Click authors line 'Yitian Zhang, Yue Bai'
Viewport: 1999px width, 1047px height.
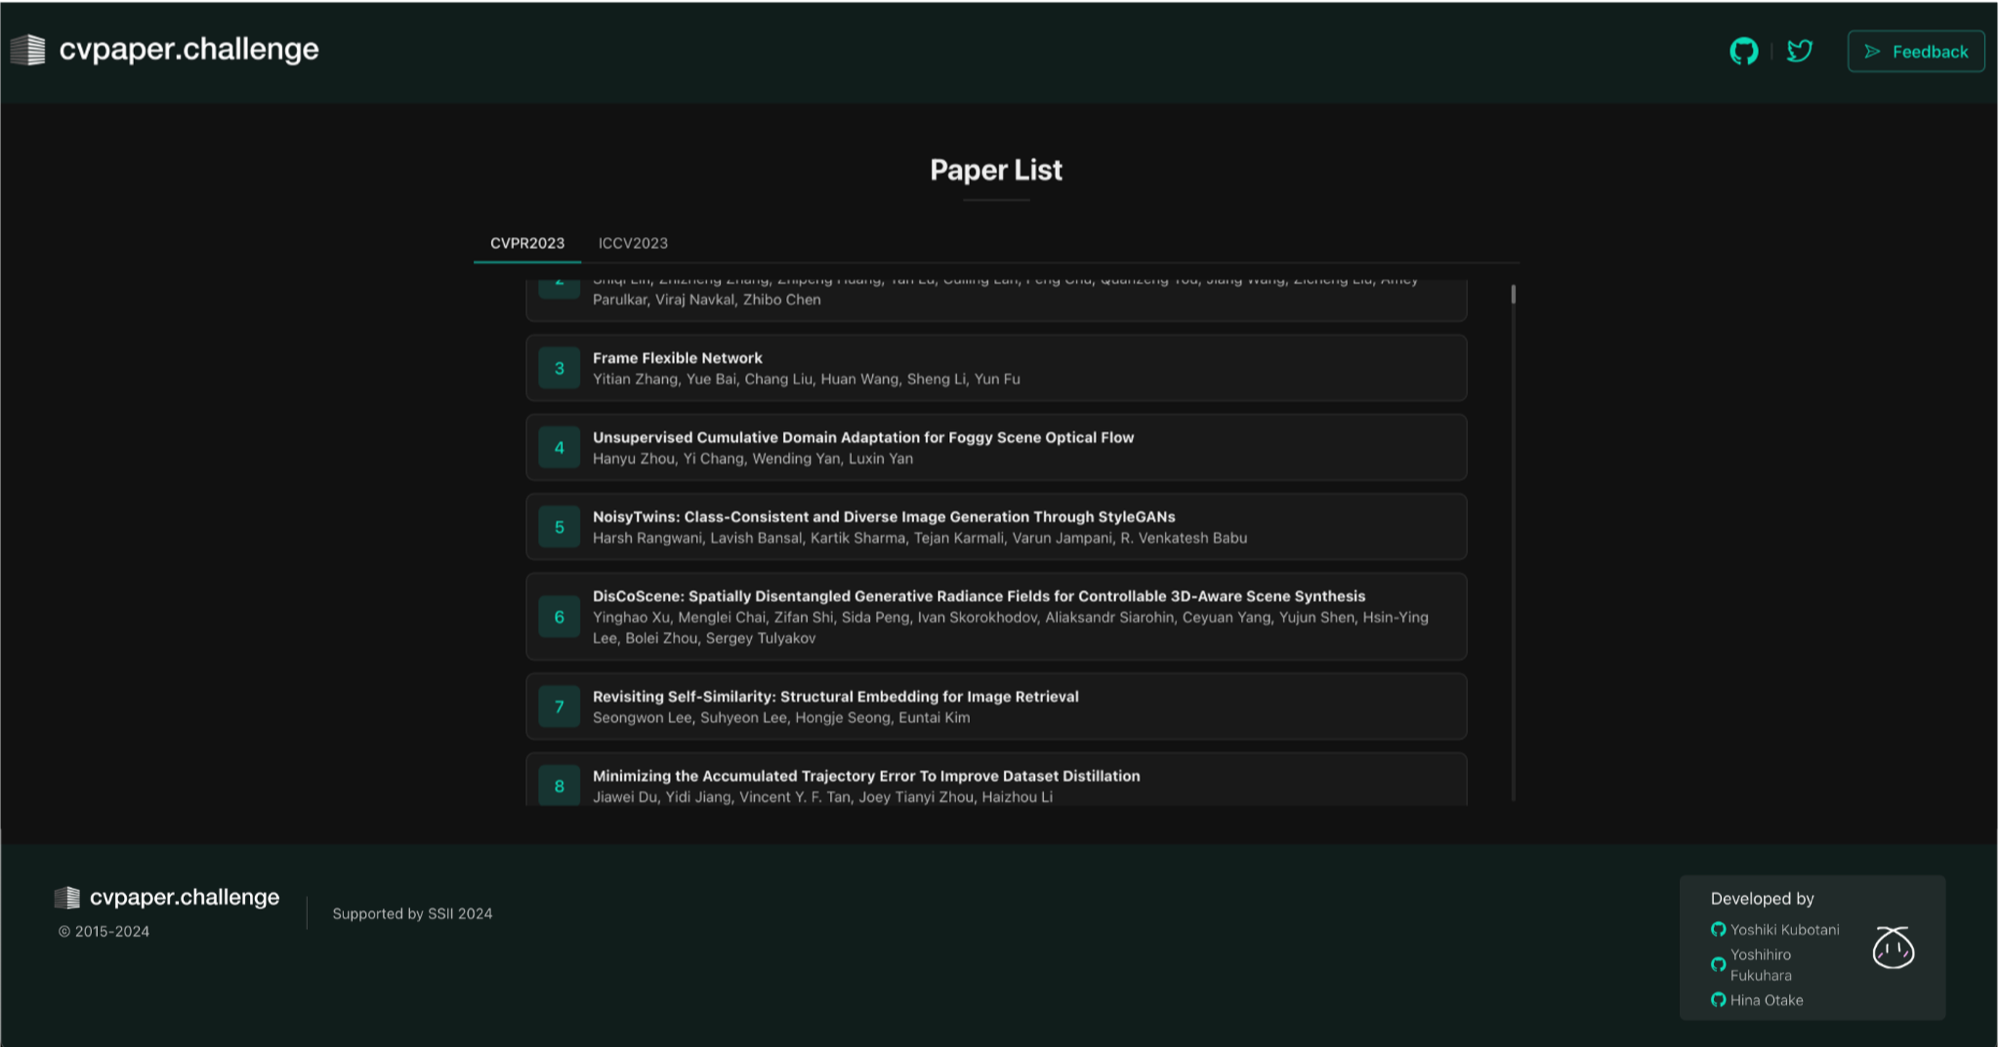pos(806,379)
